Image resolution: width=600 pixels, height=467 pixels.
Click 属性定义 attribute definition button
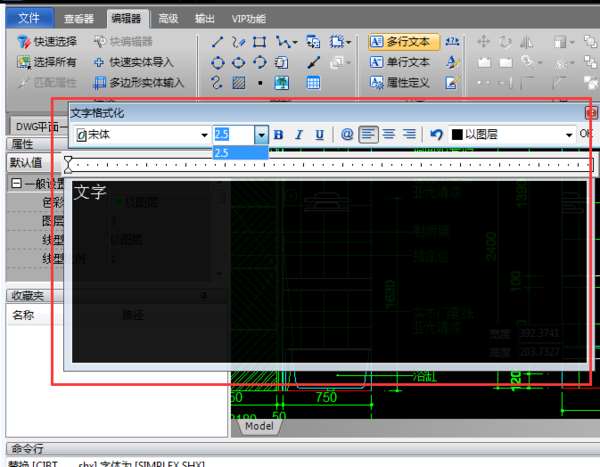(400, 82)
